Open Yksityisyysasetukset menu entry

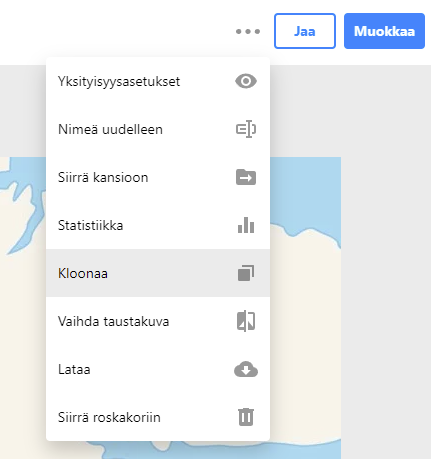(158, 81)
